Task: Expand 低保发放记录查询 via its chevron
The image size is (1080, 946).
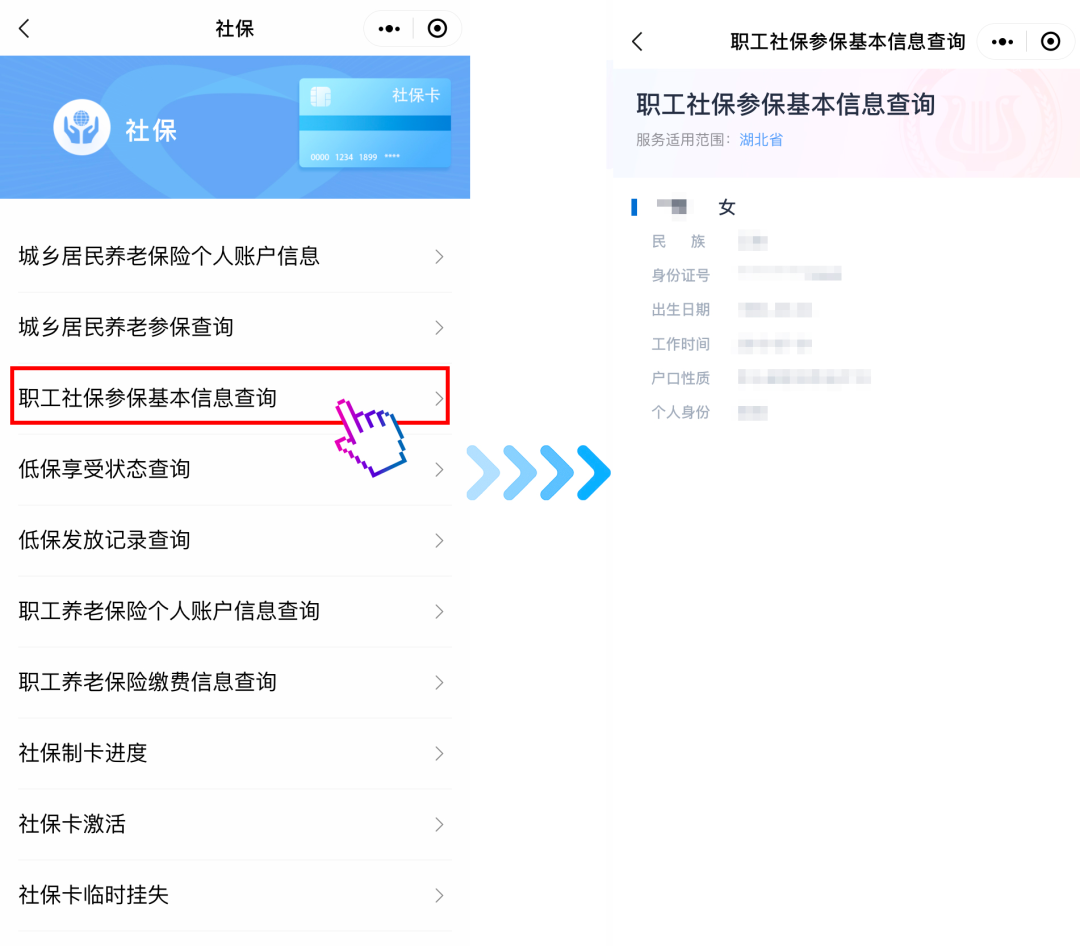Action: (439, 540)
